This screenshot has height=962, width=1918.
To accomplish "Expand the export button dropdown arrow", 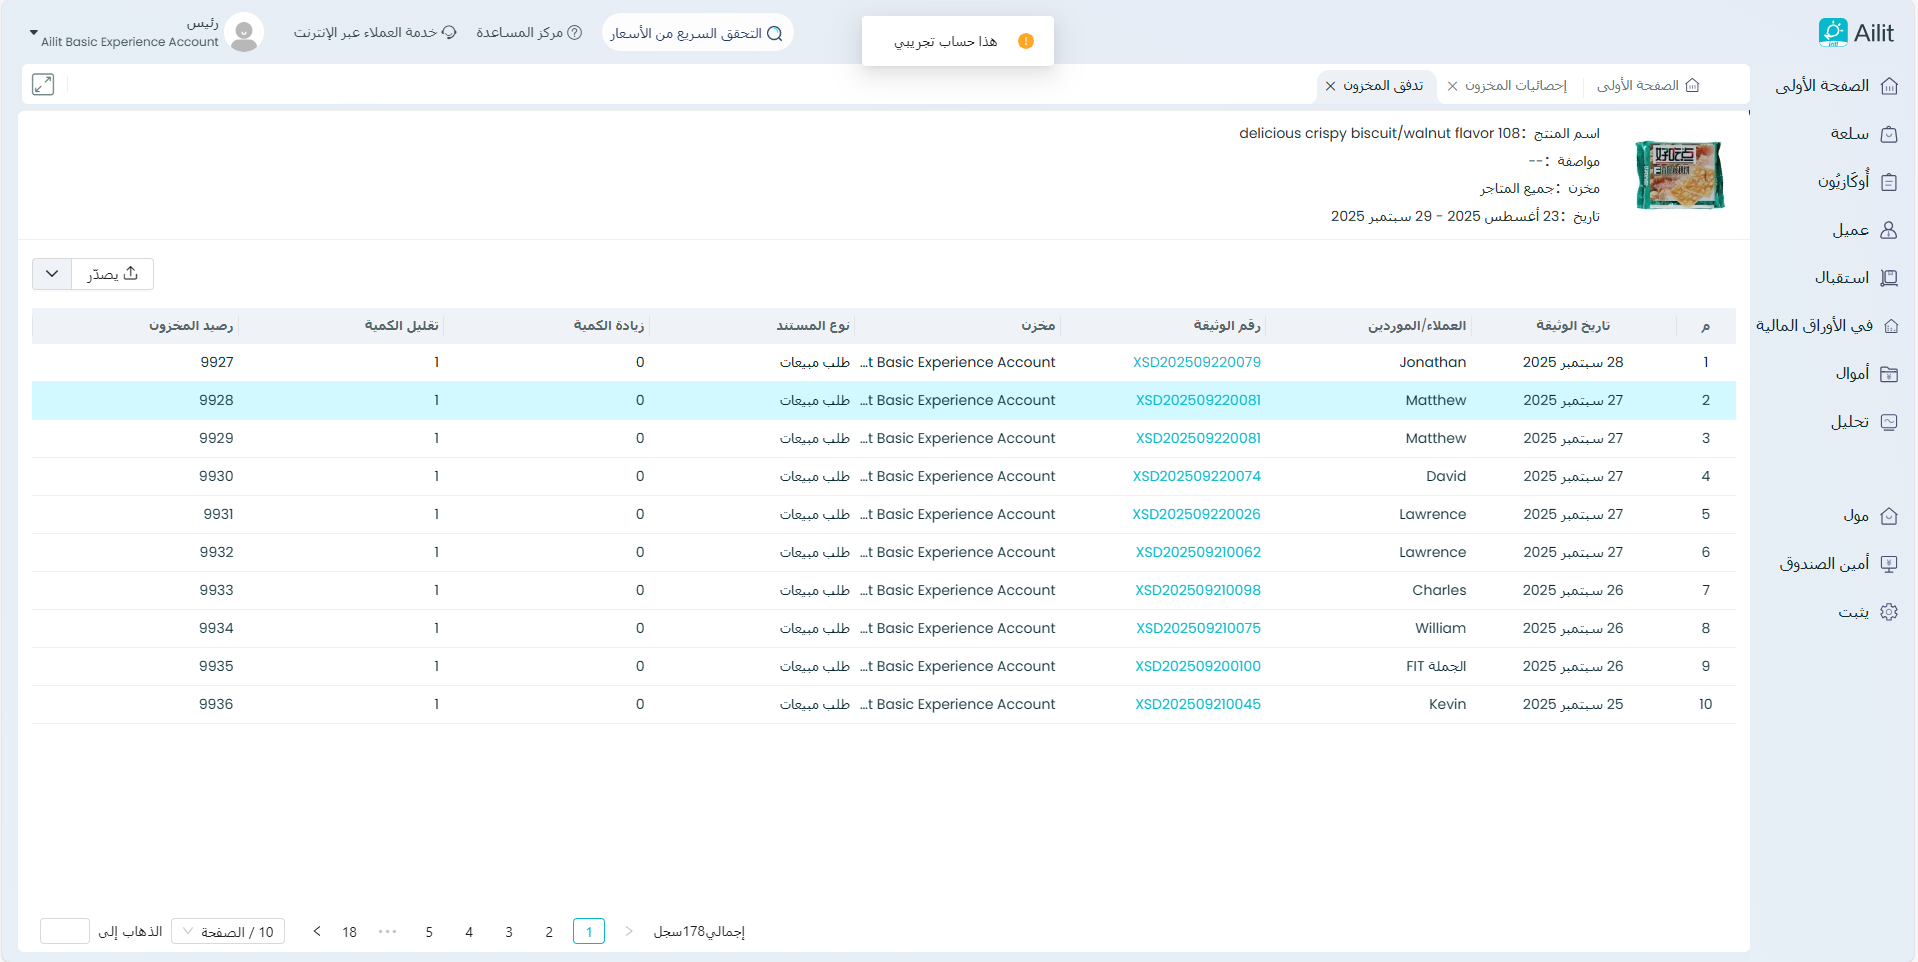I will coord(52,274).
